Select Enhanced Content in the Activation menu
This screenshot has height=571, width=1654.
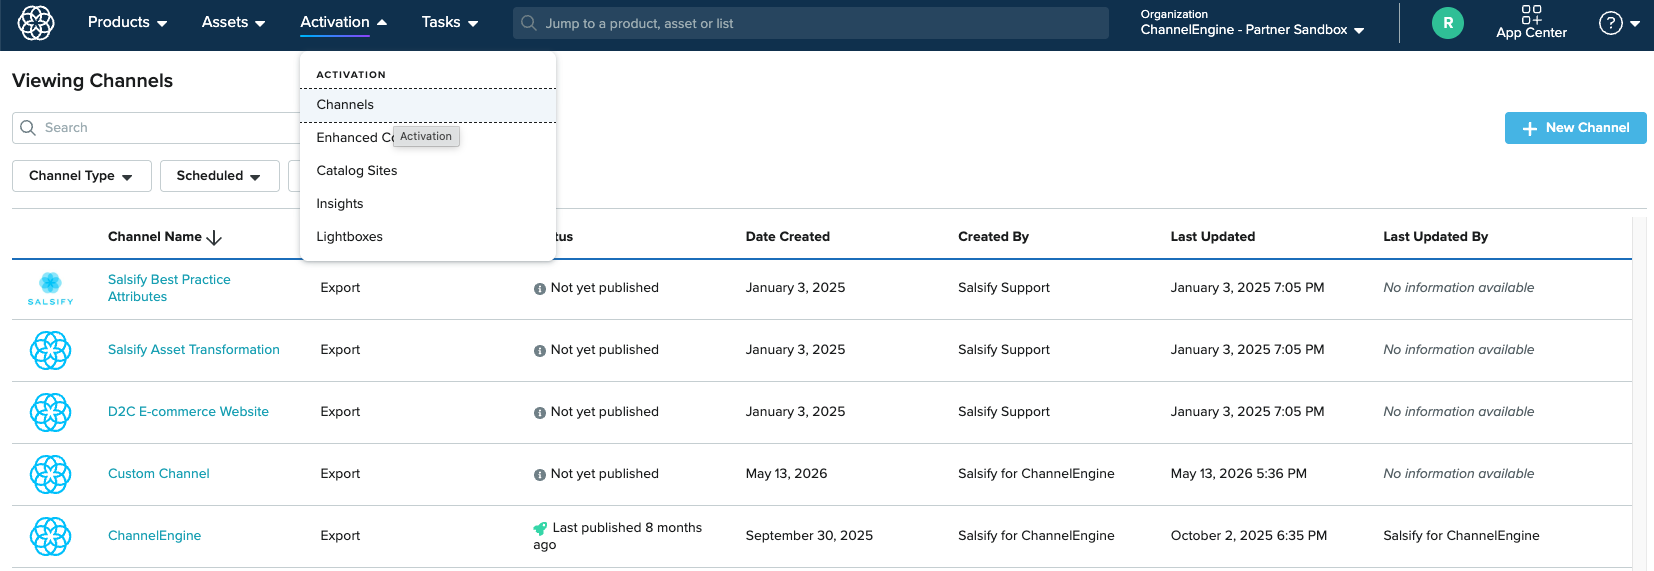(x=428, y=138)
